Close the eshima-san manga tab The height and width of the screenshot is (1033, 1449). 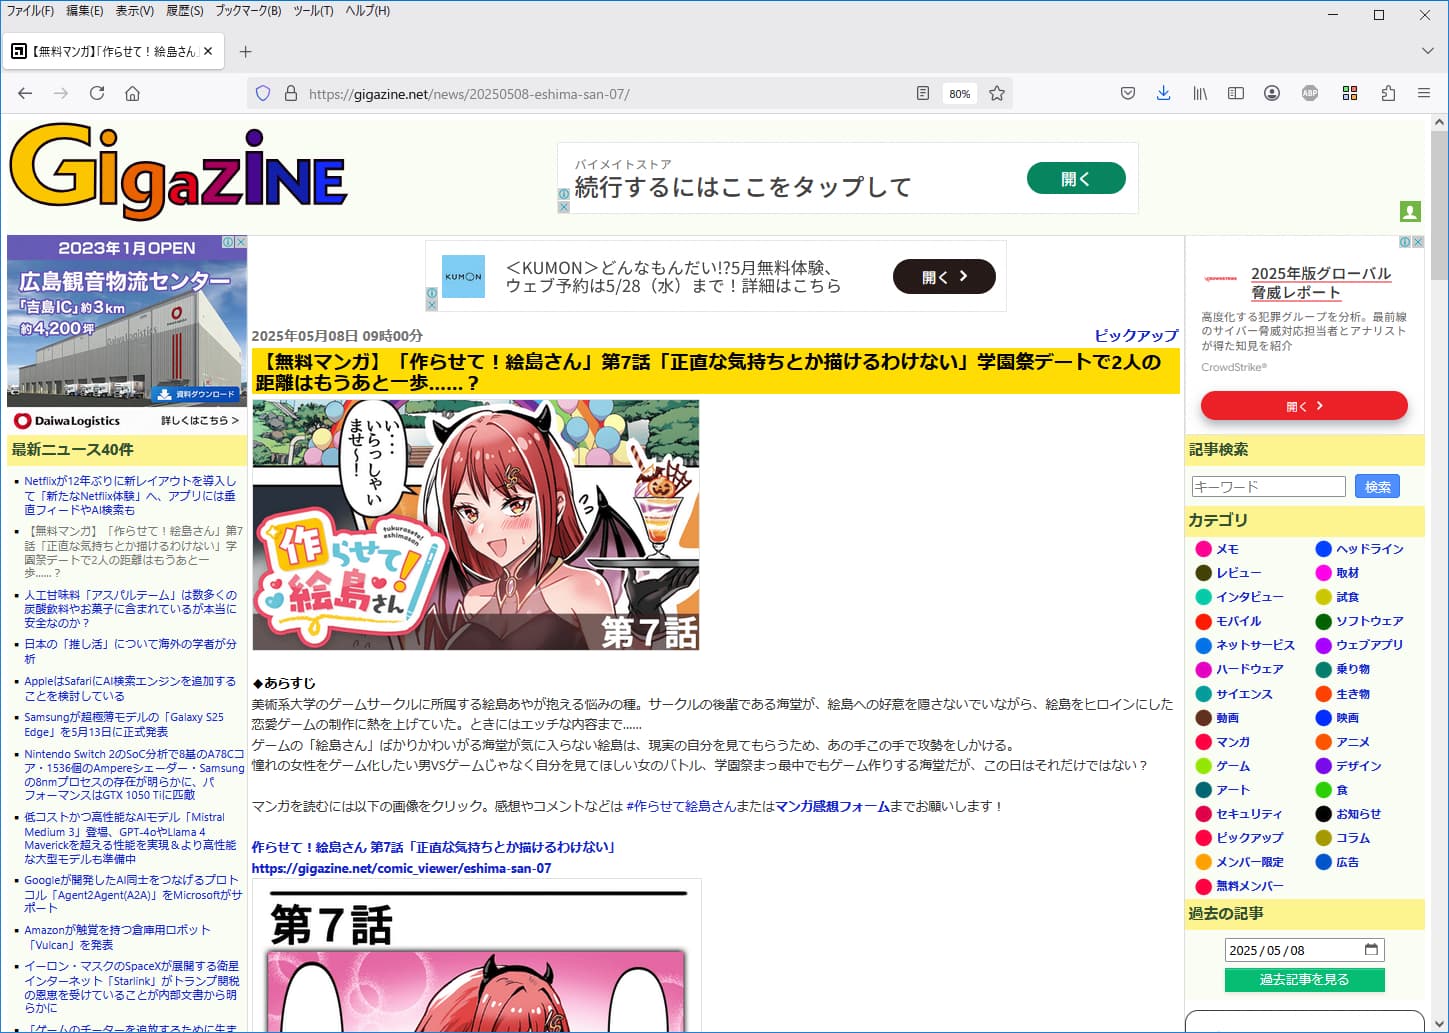click(x=208, y=51)
